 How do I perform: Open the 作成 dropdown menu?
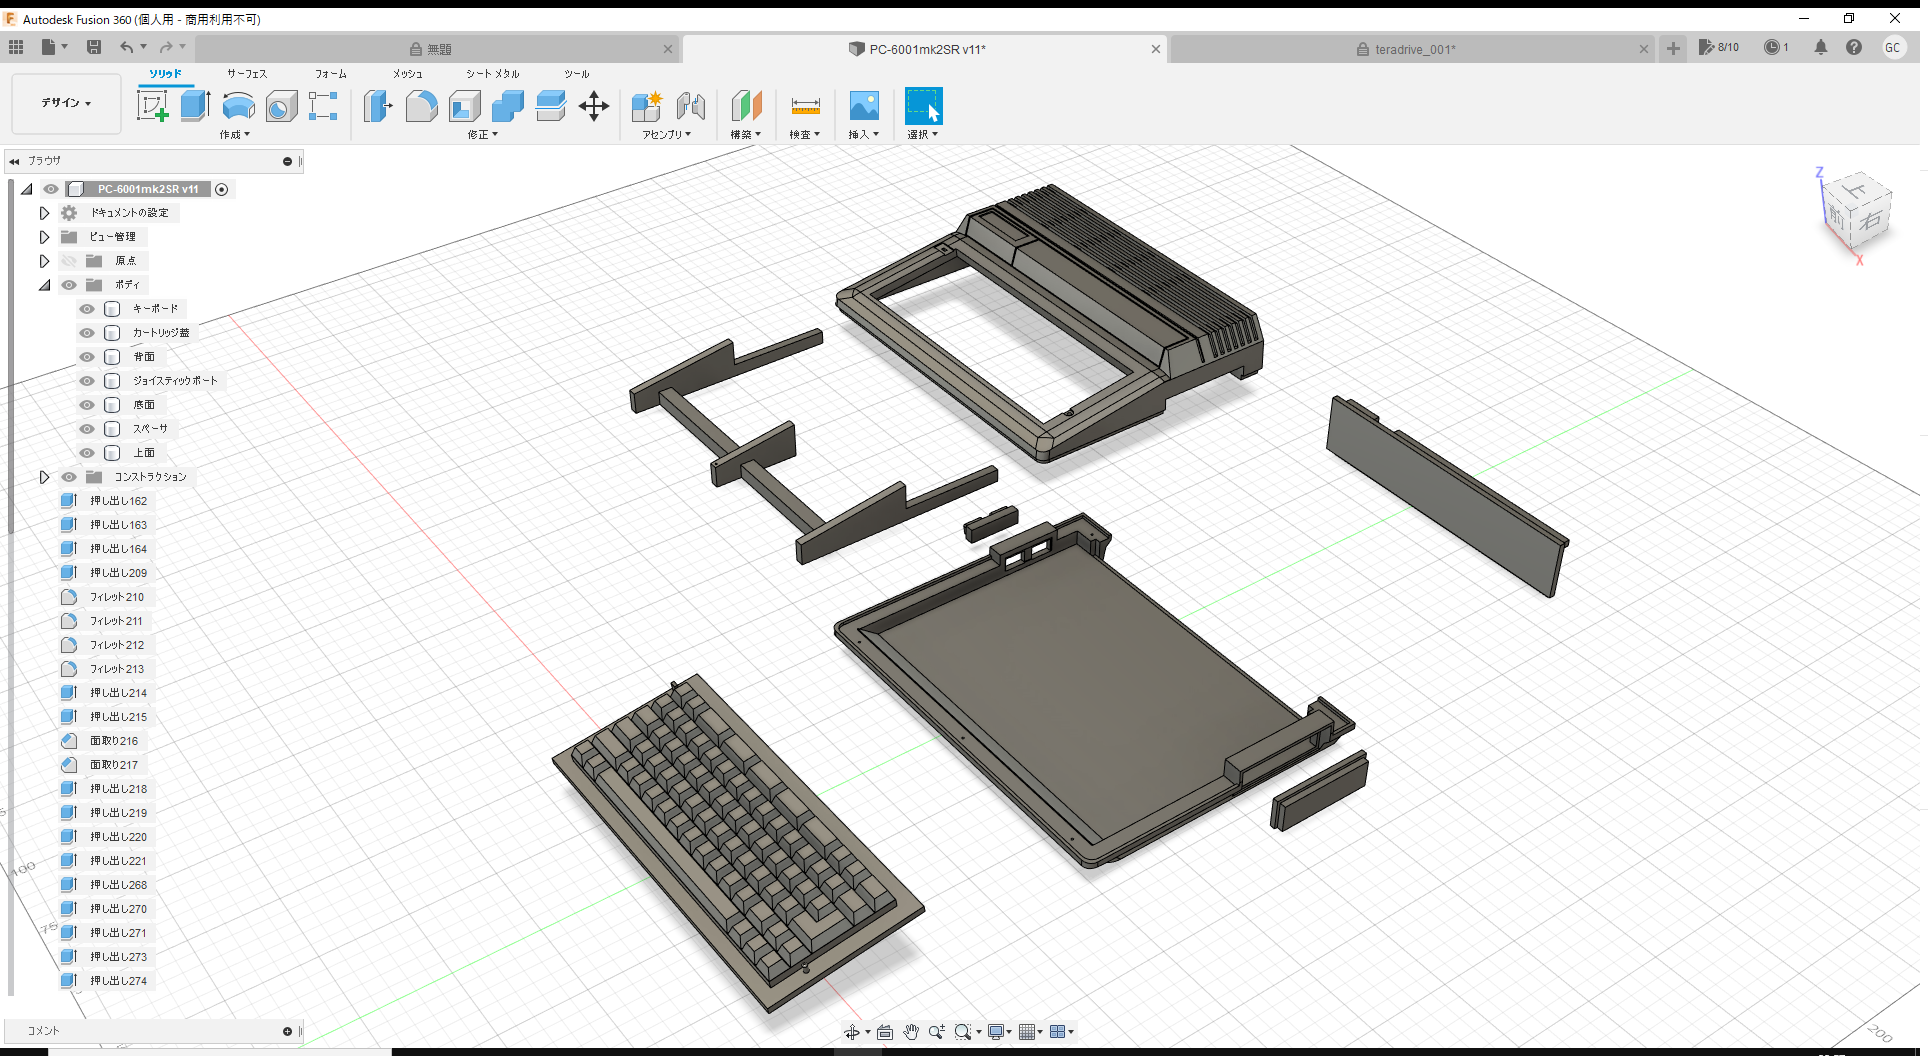(x=234, y=134)
